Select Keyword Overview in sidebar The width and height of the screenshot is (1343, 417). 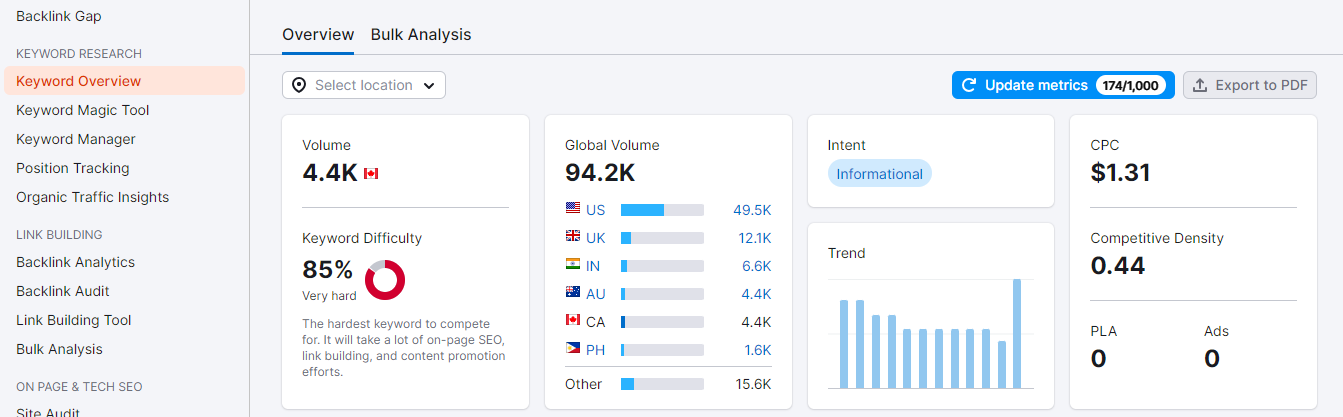124,81
